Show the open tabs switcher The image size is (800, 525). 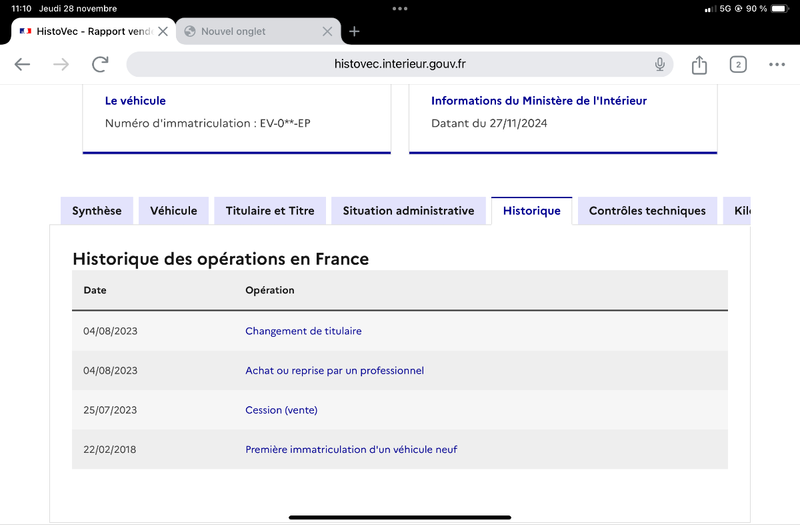[738, 64]
